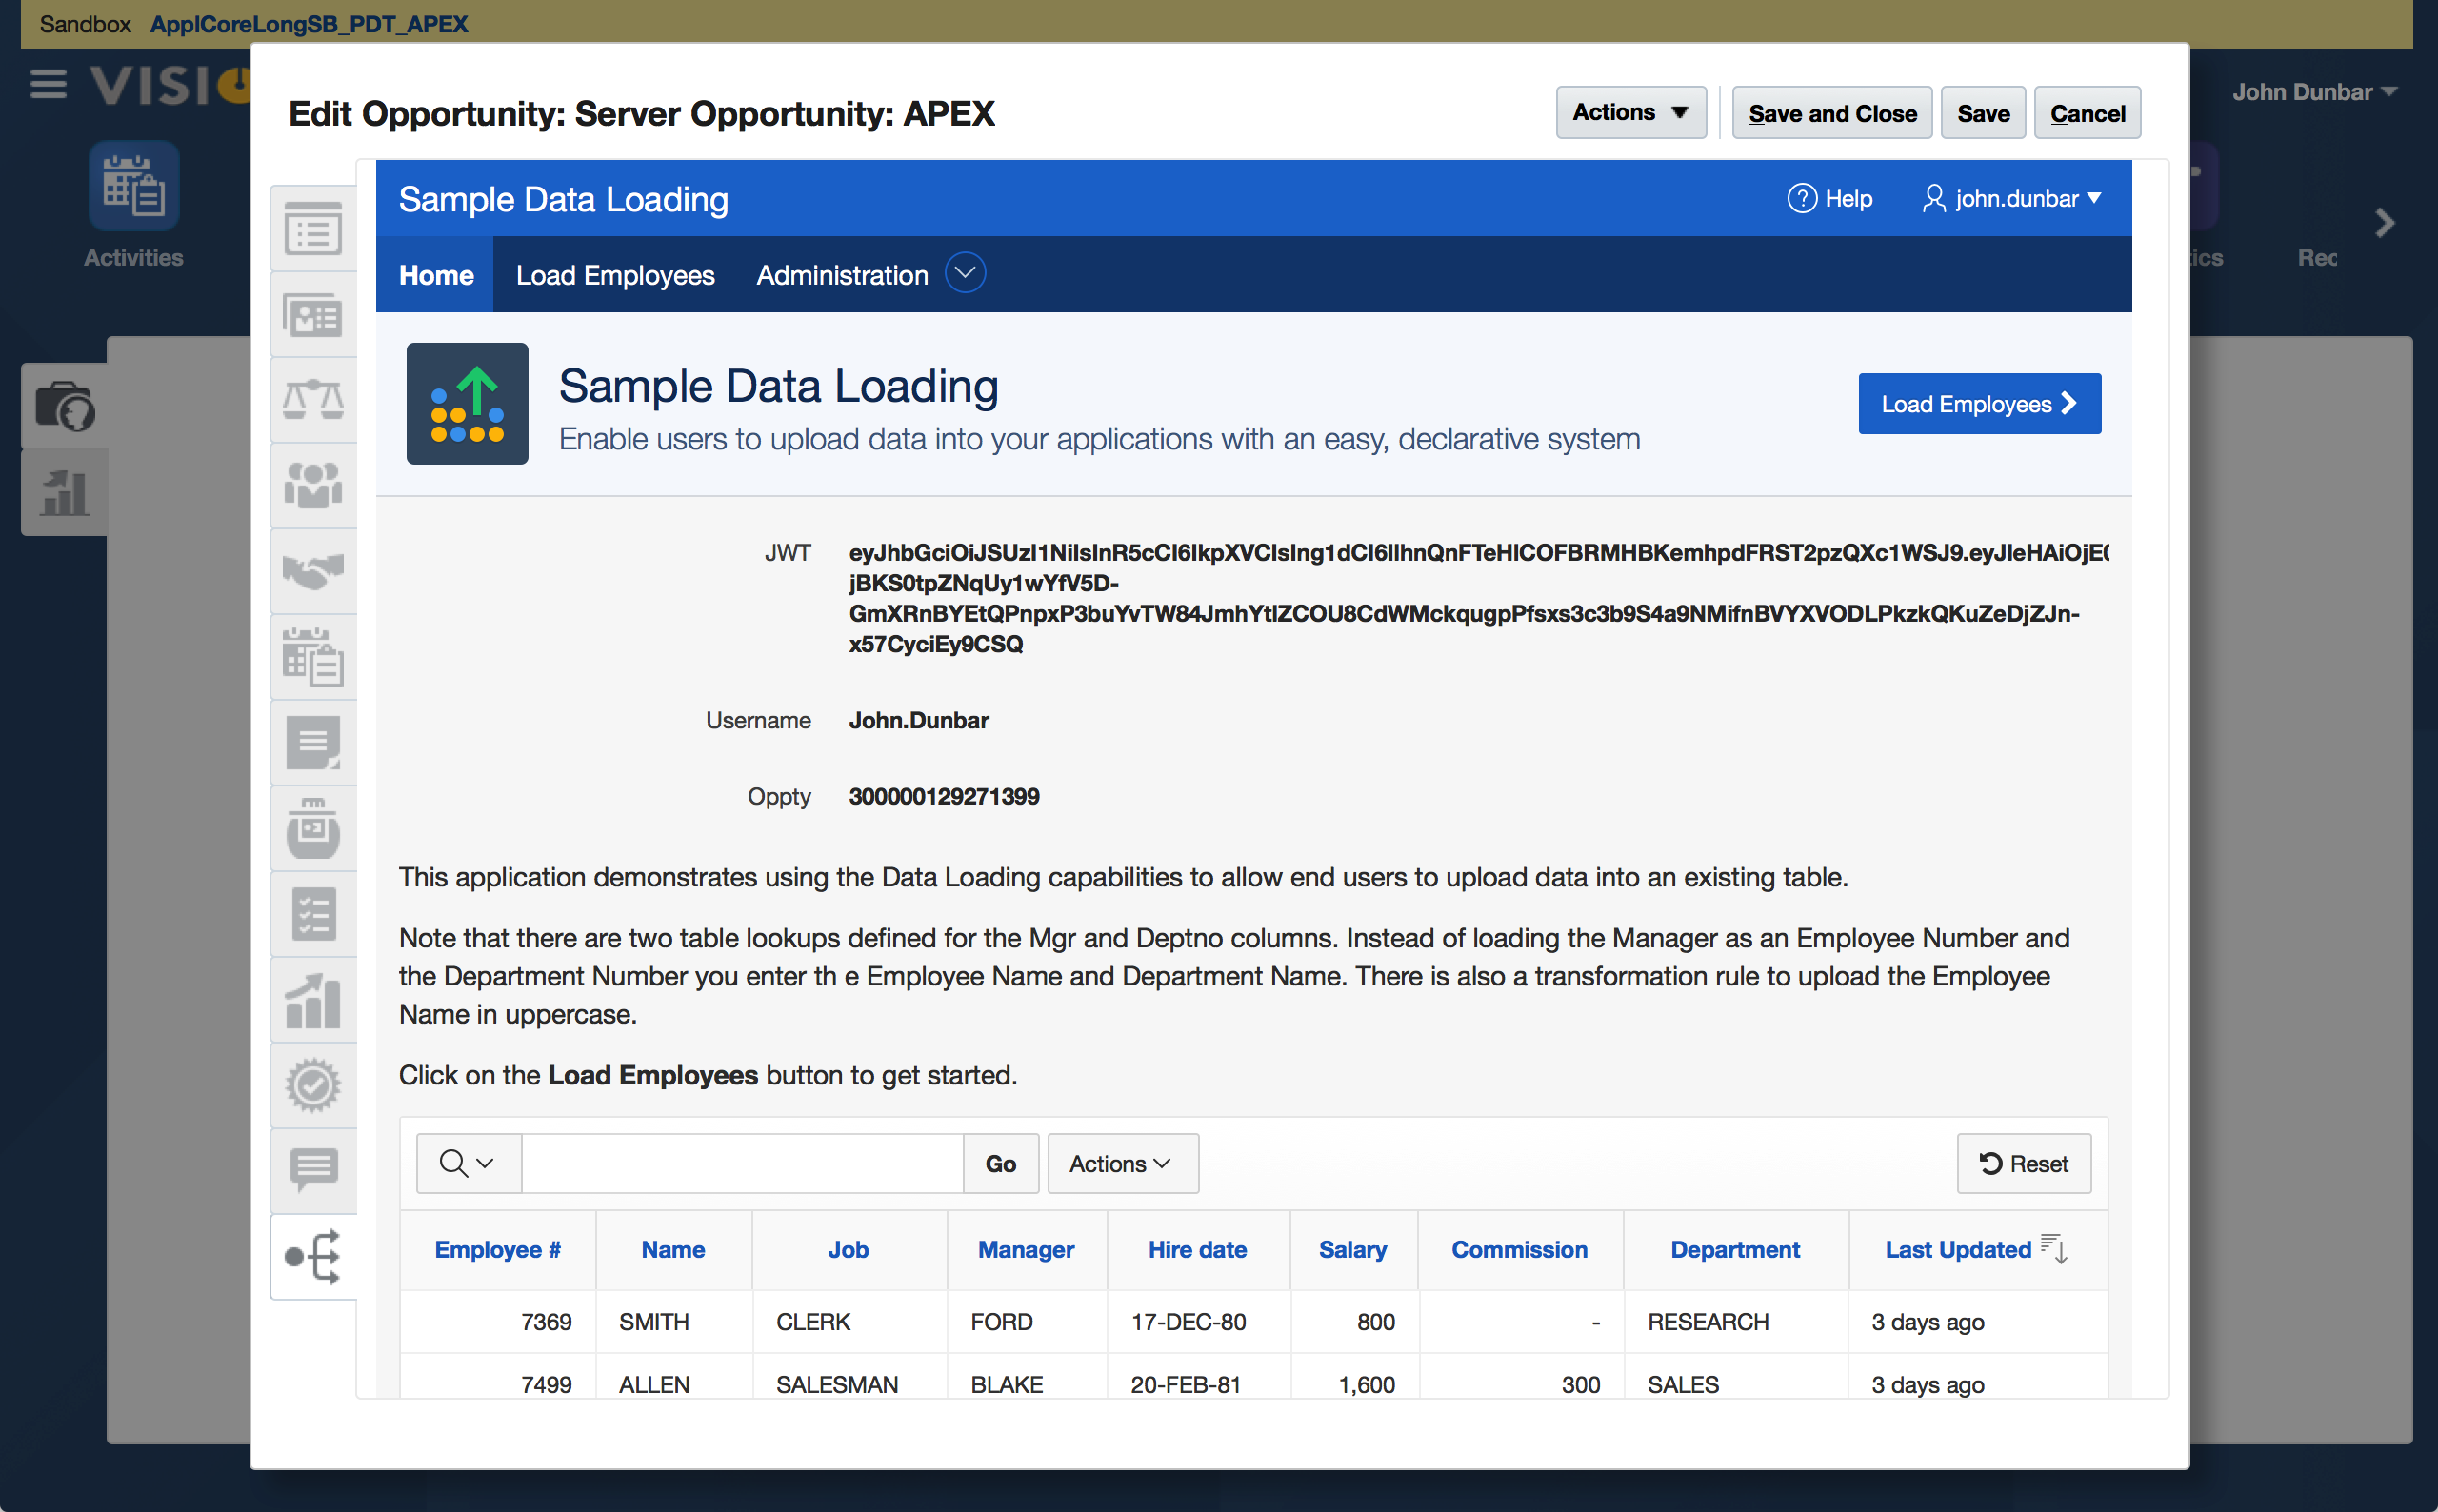Click the camera snapshot icon in left panel
Image resolution: width=2438 pixels, height=1512 pixels.
(65, 406)
